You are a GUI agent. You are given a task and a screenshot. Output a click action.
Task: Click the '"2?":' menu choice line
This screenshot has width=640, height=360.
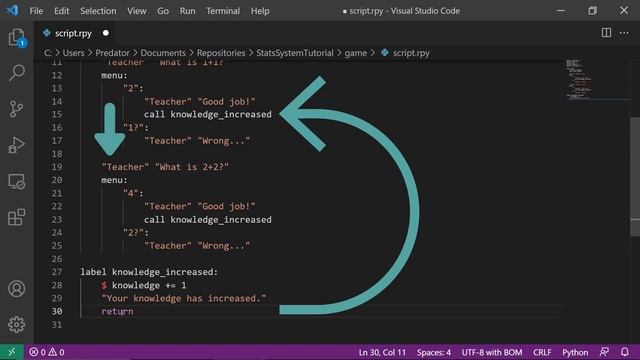tap(136, 233)
